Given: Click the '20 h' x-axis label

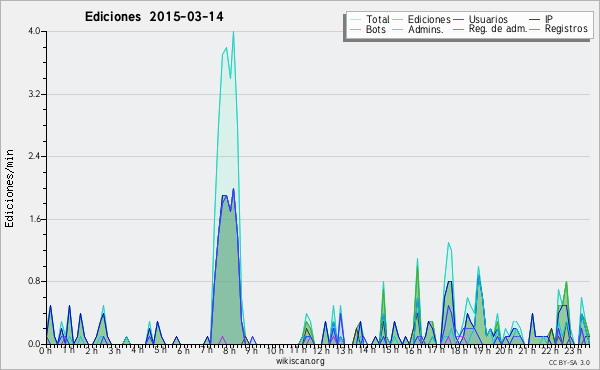Looking at the screenshot, I should pyautogui.click(x=504, y=351).
